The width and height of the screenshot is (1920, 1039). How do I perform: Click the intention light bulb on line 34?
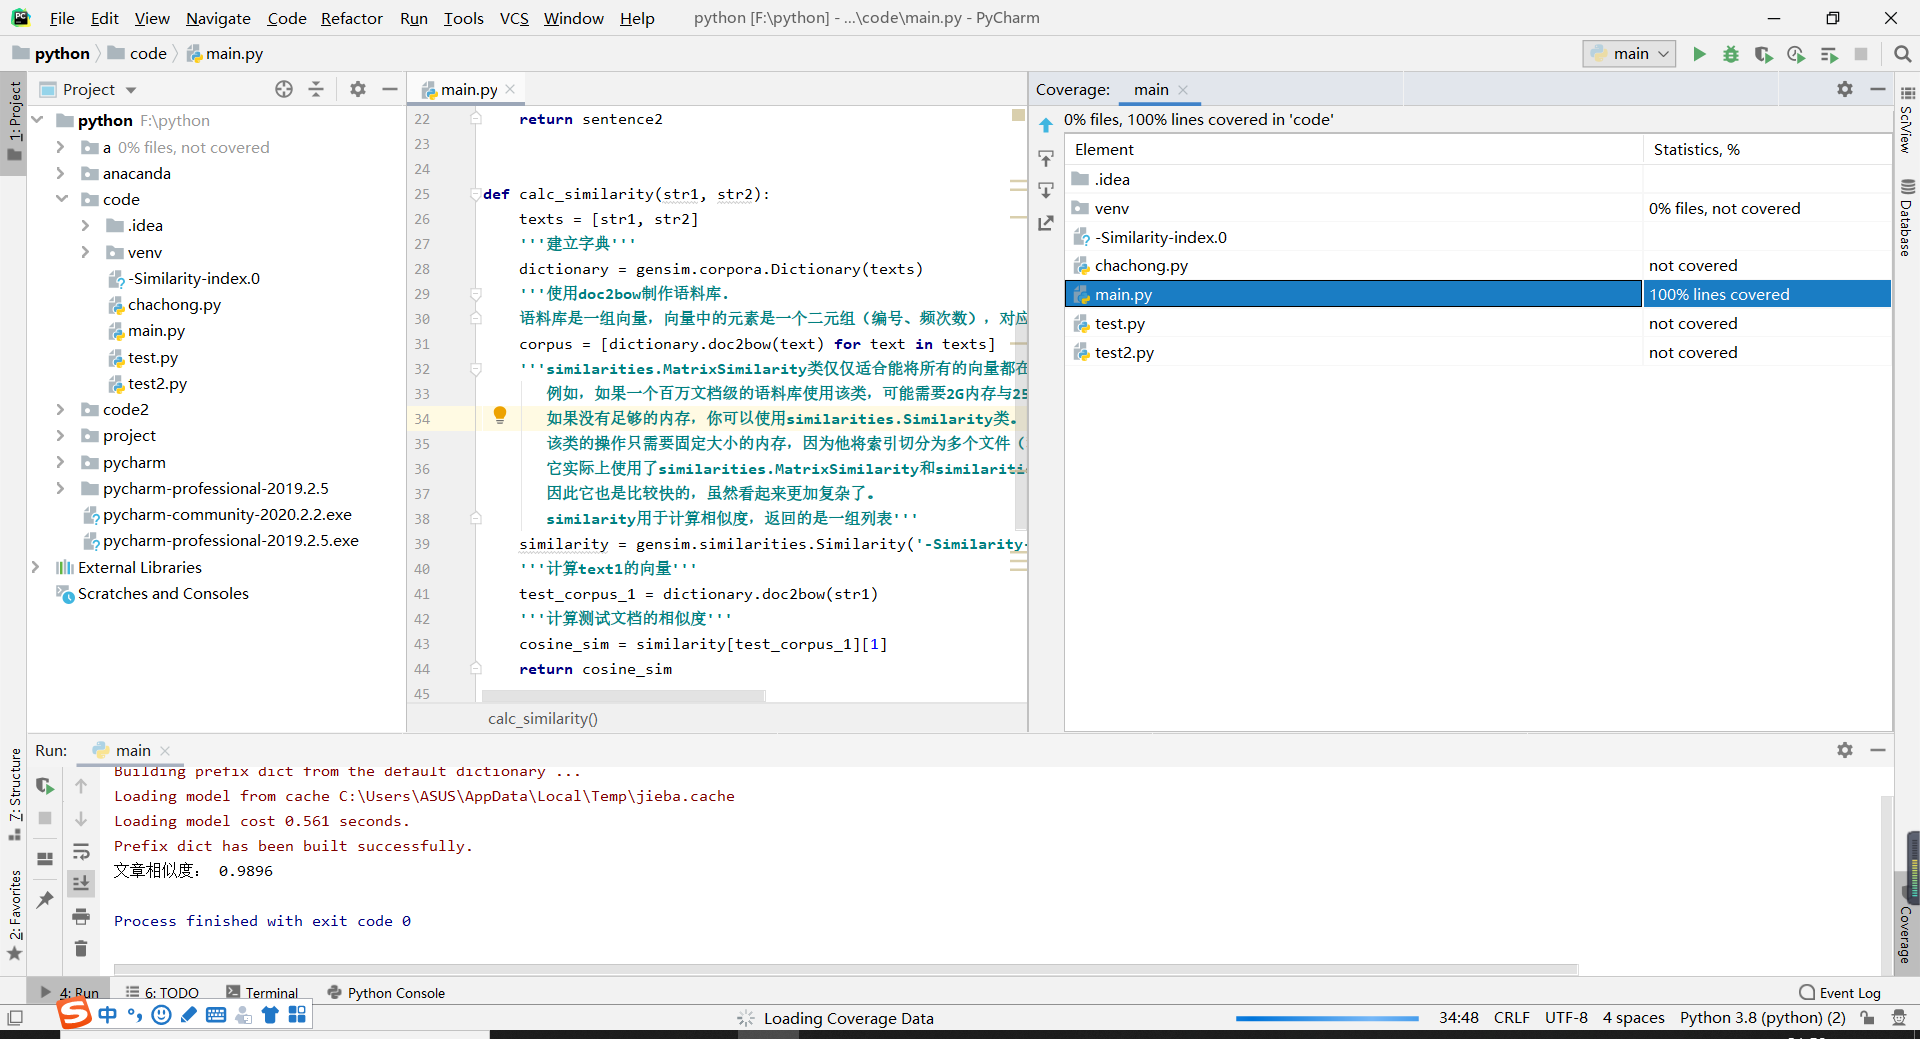(500, 415)
